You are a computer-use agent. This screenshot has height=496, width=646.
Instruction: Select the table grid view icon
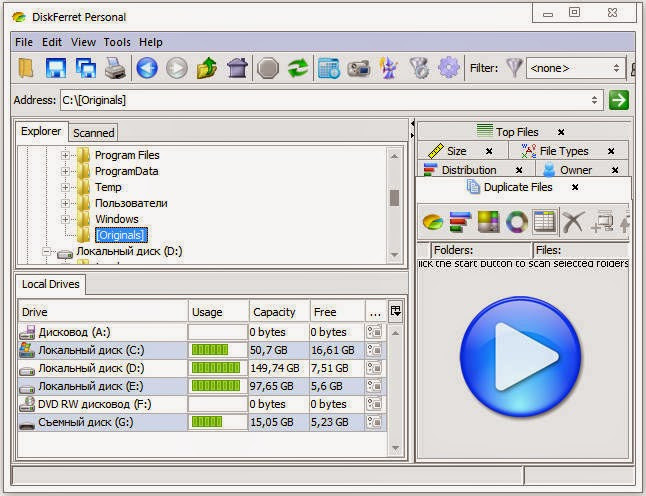544,222
